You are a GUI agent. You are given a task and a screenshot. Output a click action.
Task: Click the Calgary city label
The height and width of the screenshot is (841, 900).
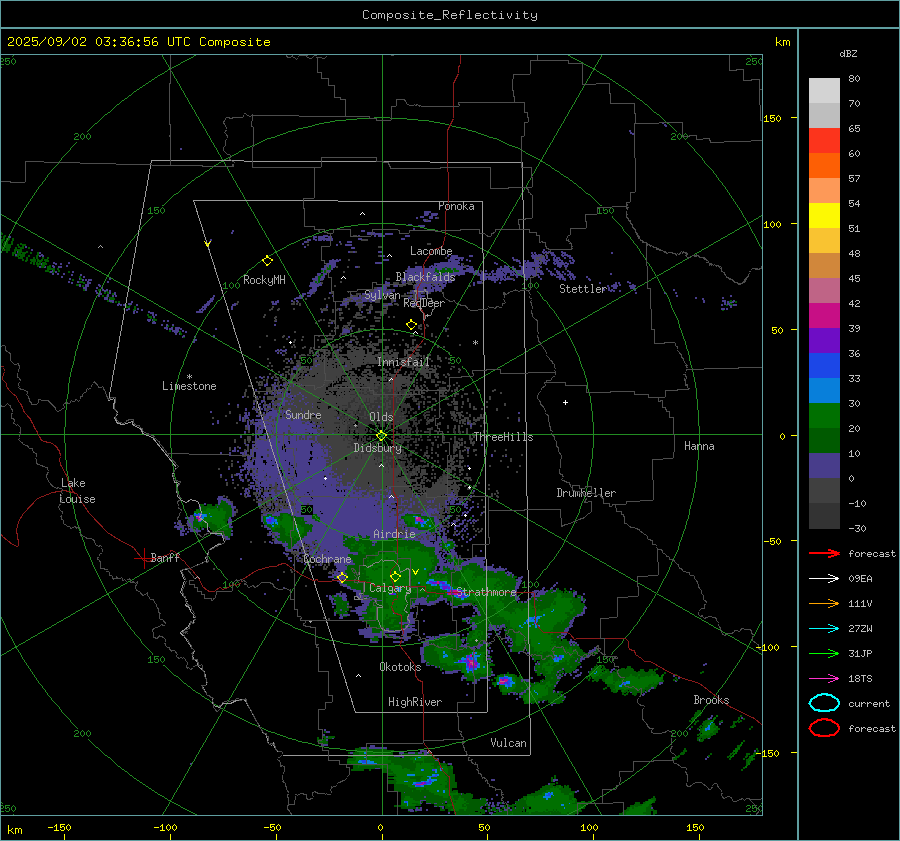(x=390, y=588)
